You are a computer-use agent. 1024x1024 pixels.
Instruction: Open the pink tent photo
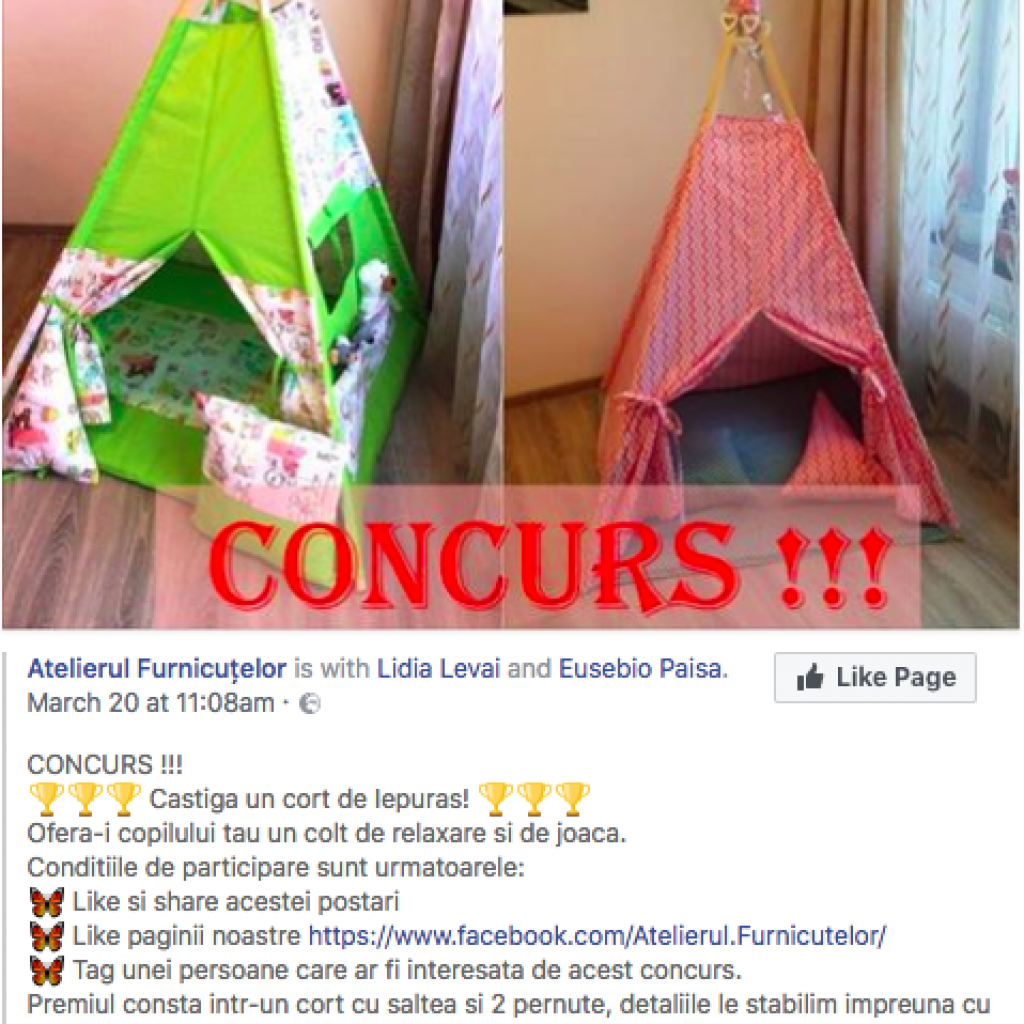761,313
